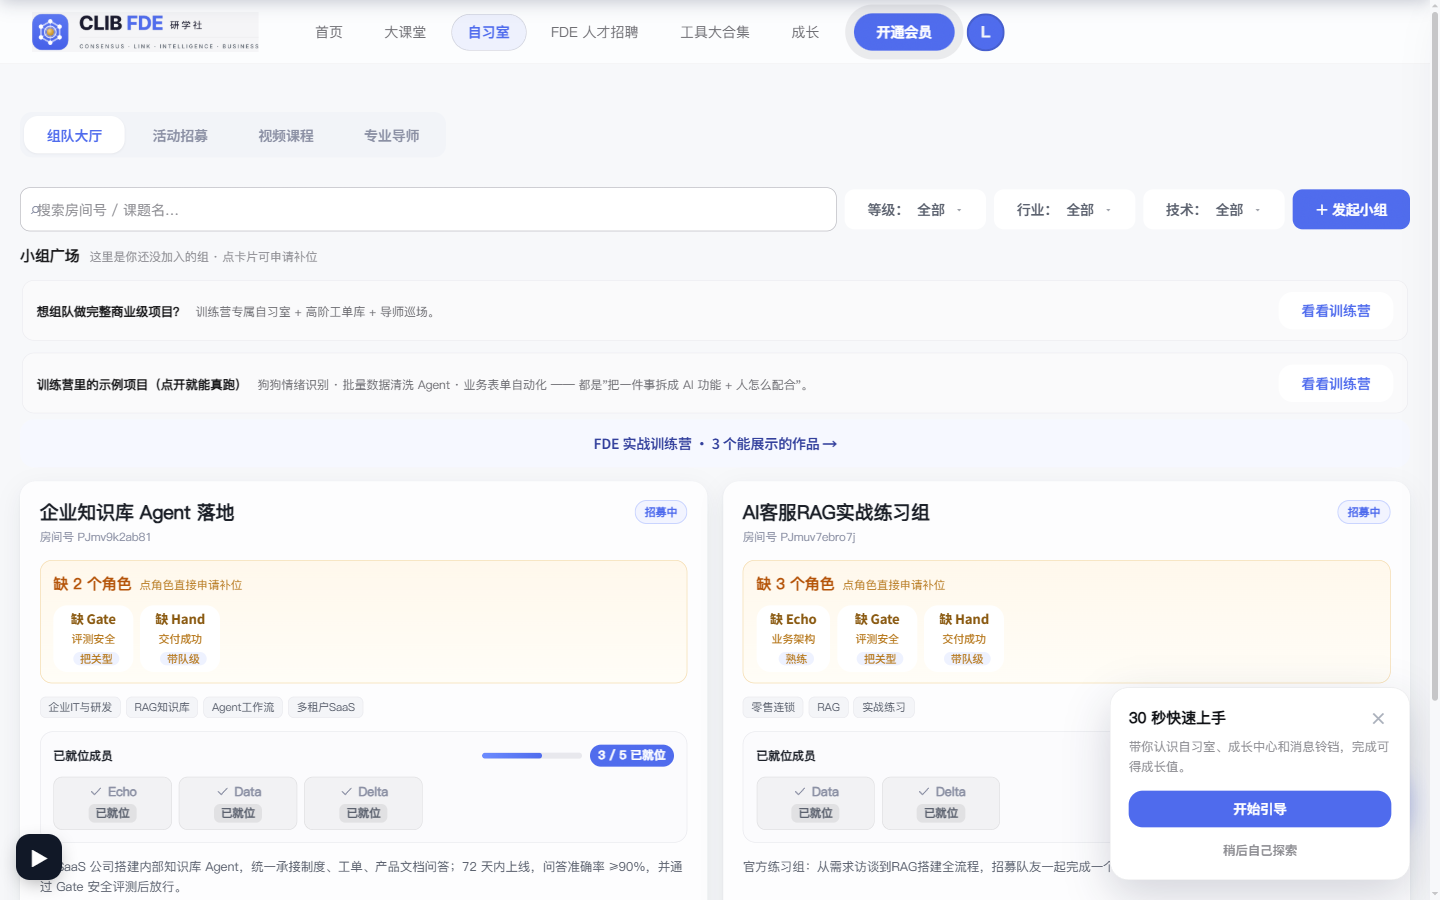The height and width of the screenshot is (900, 1440).
Task: Apply for 缺 Gate role in AI客服RAG card
Action: tap(877, 637)
